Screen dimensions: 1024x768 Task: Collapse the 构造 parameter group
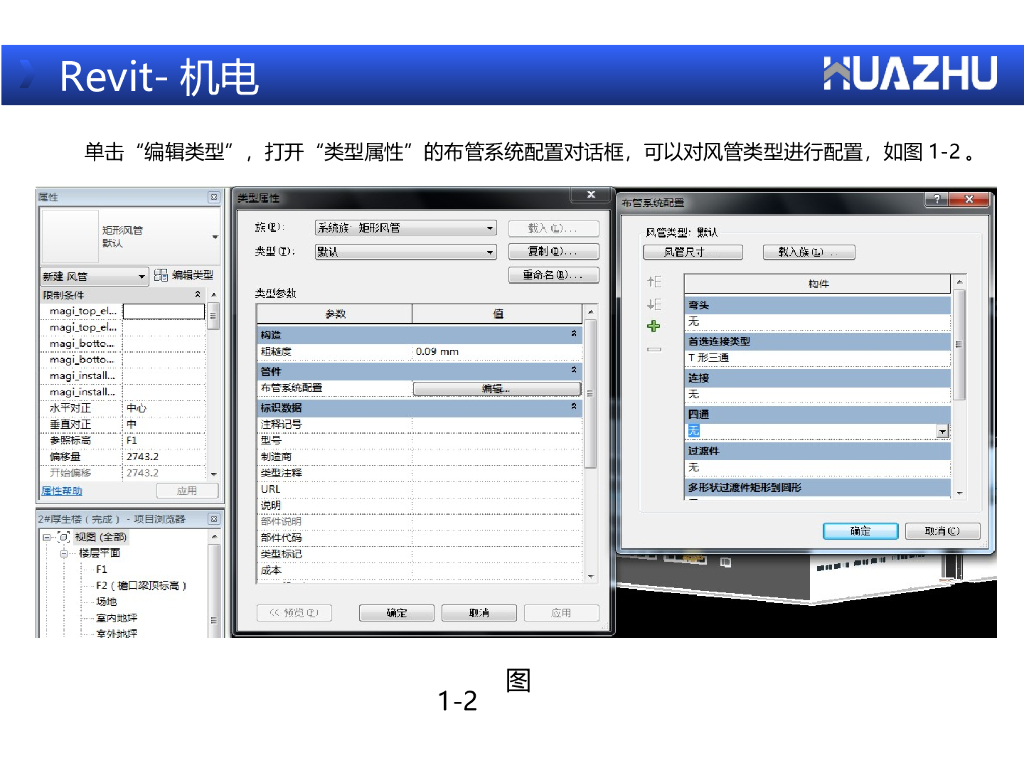574,334
